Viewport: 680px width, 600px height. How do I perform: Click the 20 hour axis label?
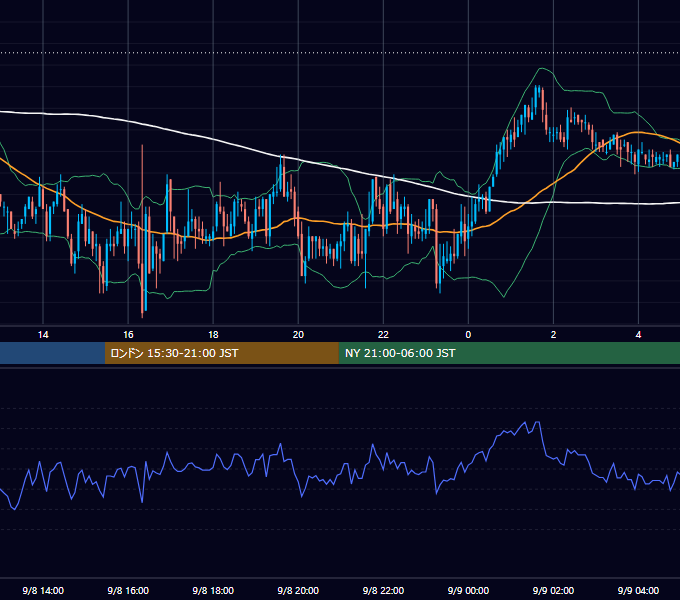pos(298,335)
